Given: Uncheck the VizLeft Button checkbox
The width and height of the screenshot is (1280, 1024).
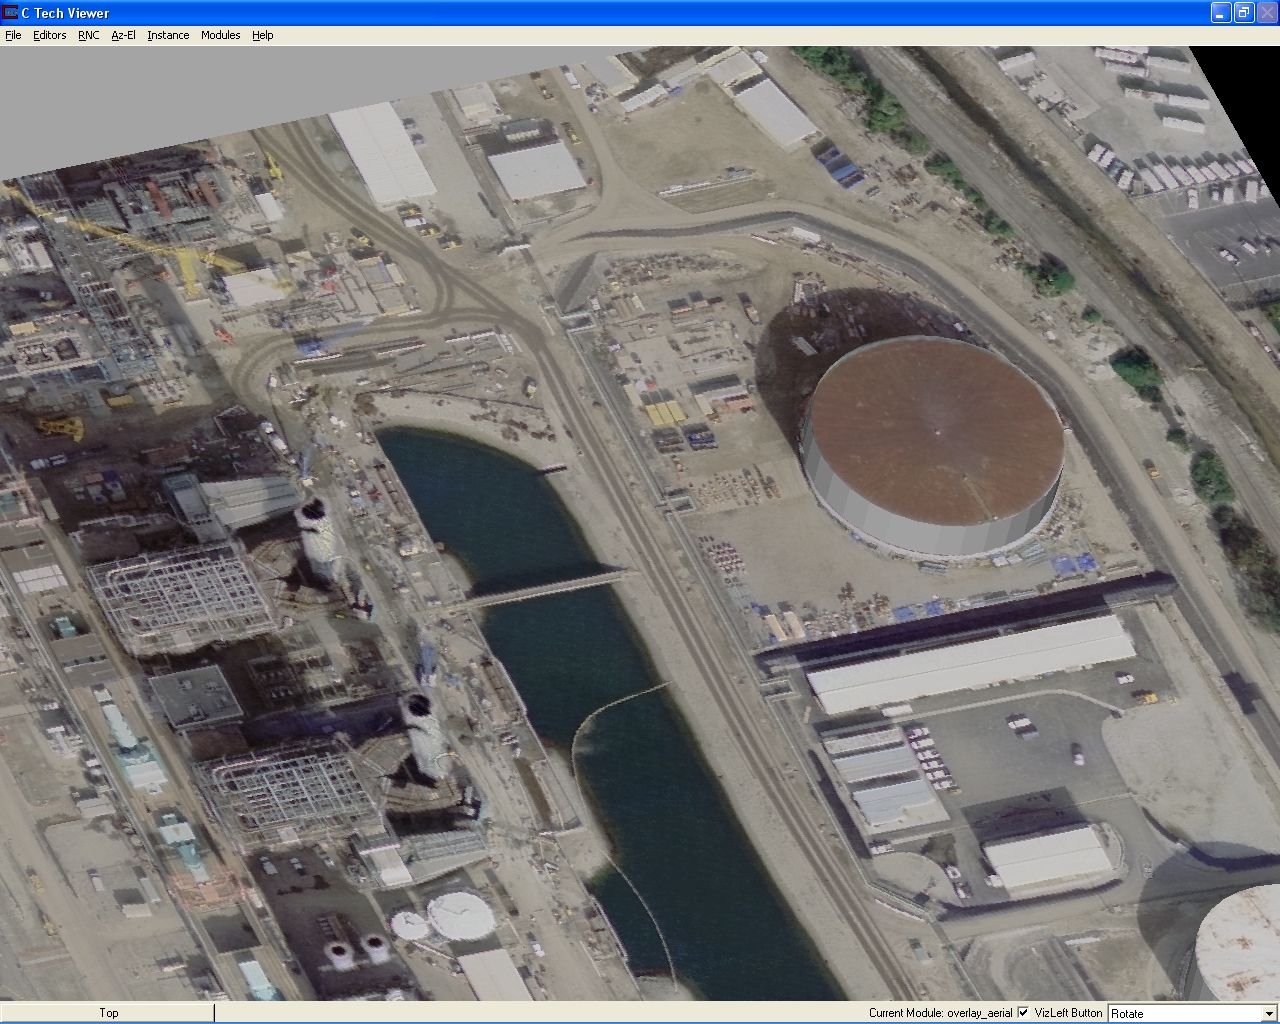Looking at the screenshot, I should pos(1022,1013).
